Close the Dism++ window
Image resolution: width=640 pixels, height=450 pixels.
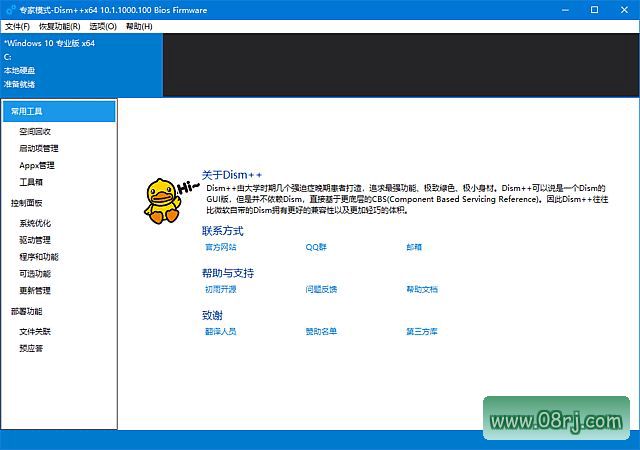624,10
